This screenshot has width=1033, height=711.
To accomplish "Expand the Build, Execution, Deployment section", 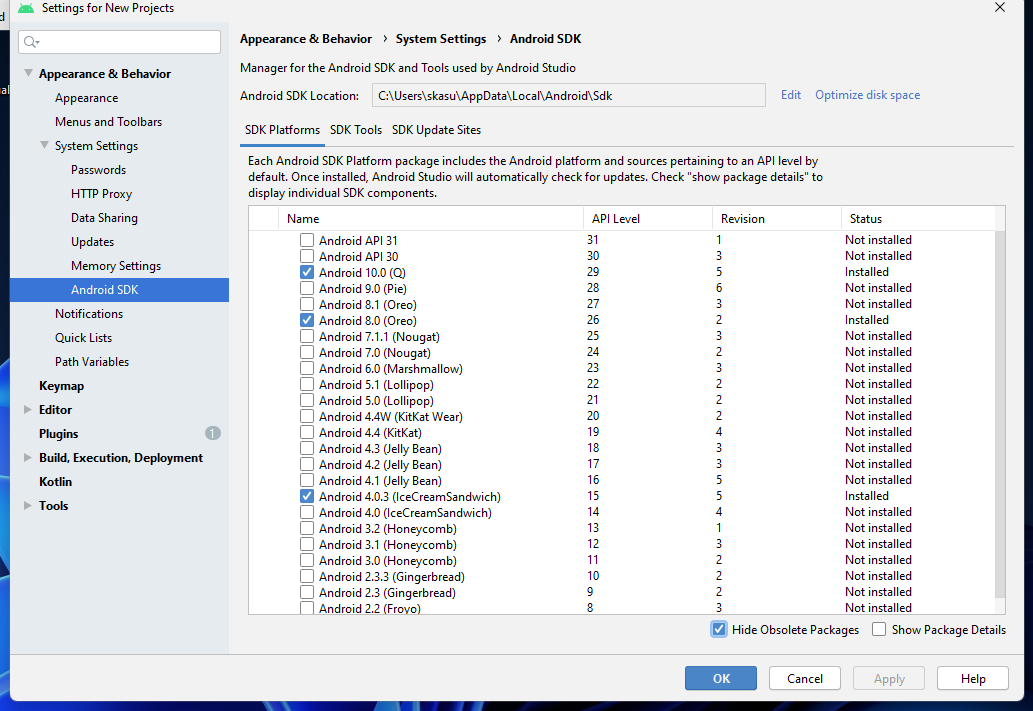I will click(28, 457).
